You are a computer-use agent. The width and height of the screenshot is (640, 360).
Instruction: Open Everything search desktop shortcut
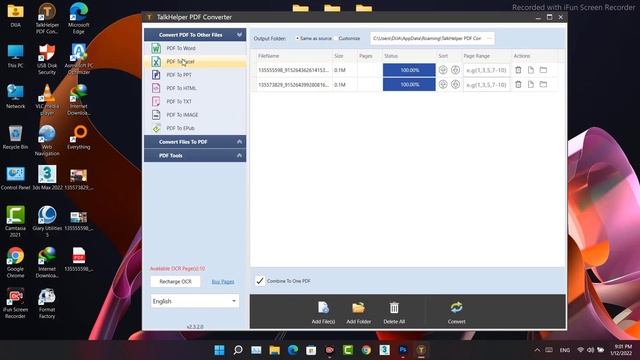point(78,137)
